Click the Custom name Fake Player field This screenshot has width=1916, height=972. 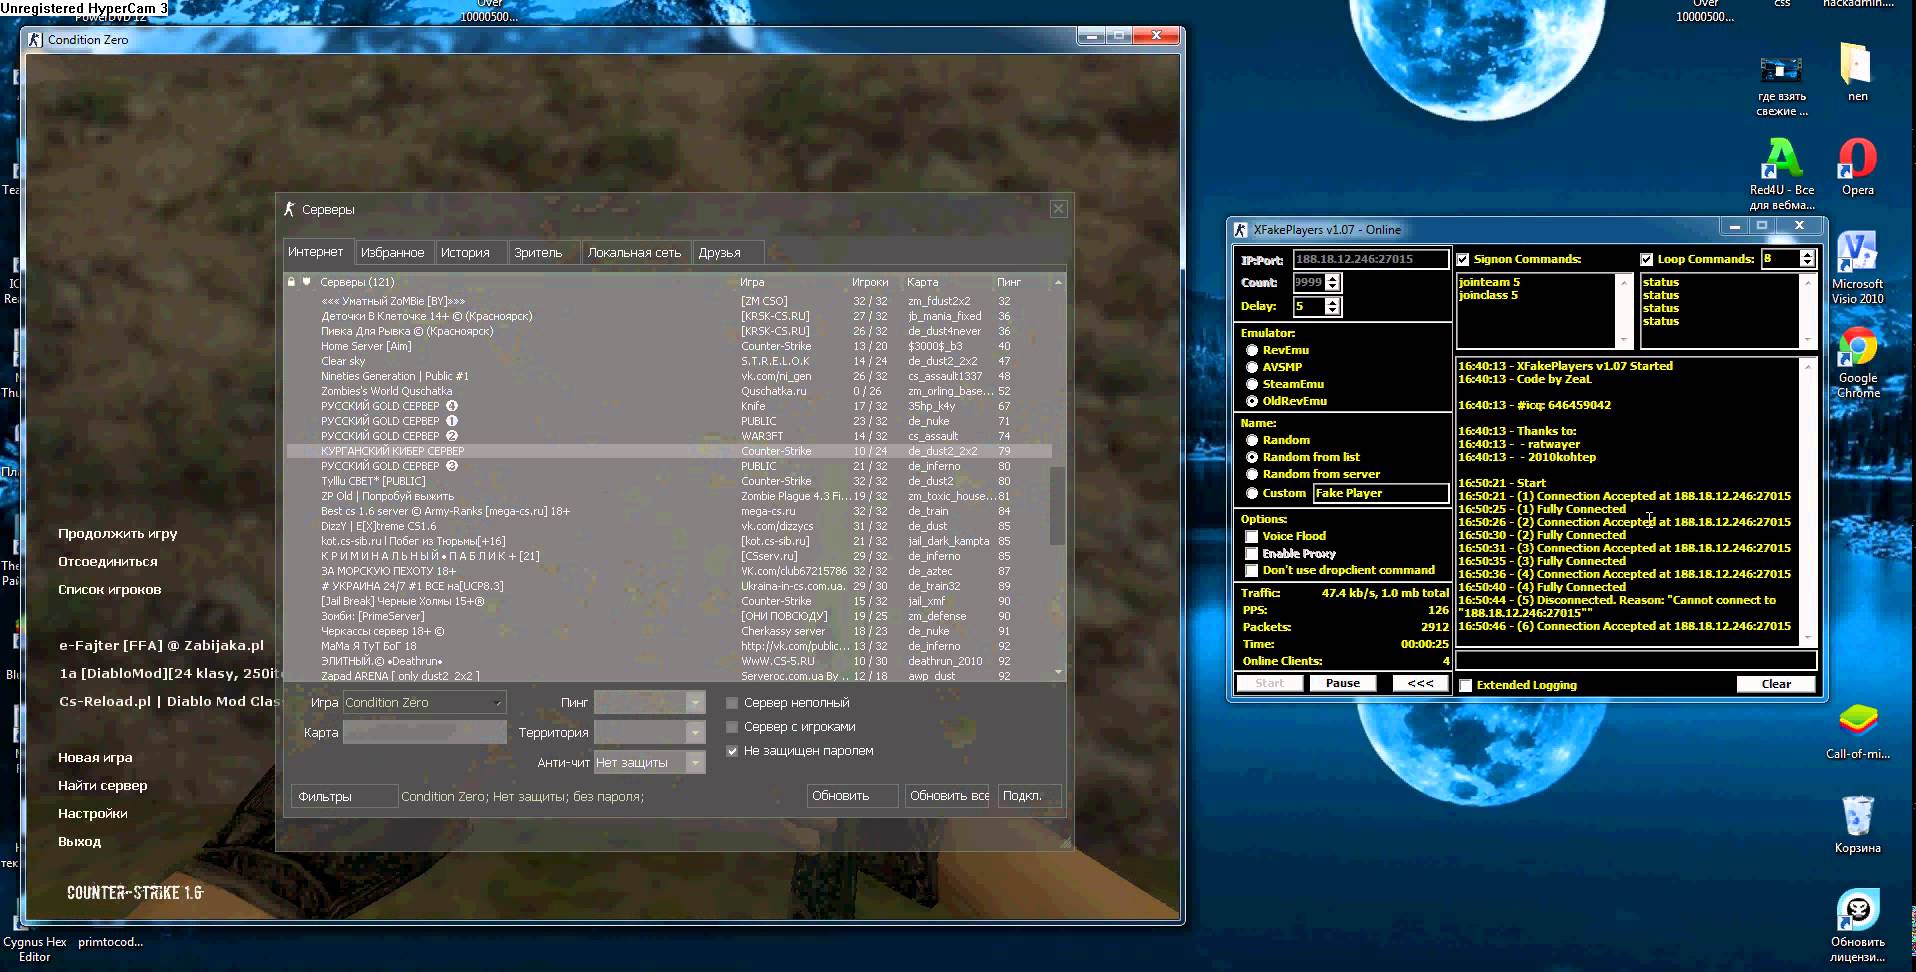1380,493
